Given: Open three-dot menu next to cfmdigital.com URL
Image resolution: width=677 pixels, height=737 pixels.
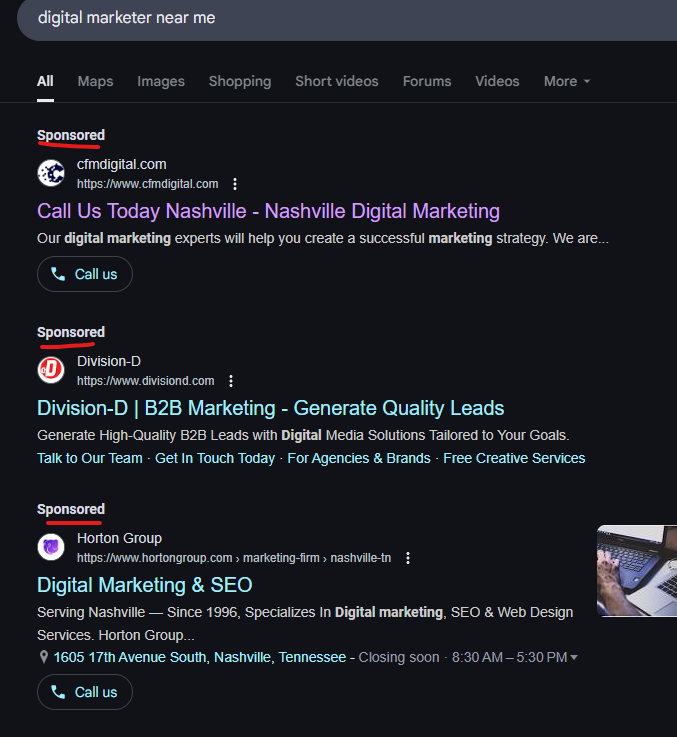Looking at the screenshot, I should pyautogui.click(x=235, y=184).
